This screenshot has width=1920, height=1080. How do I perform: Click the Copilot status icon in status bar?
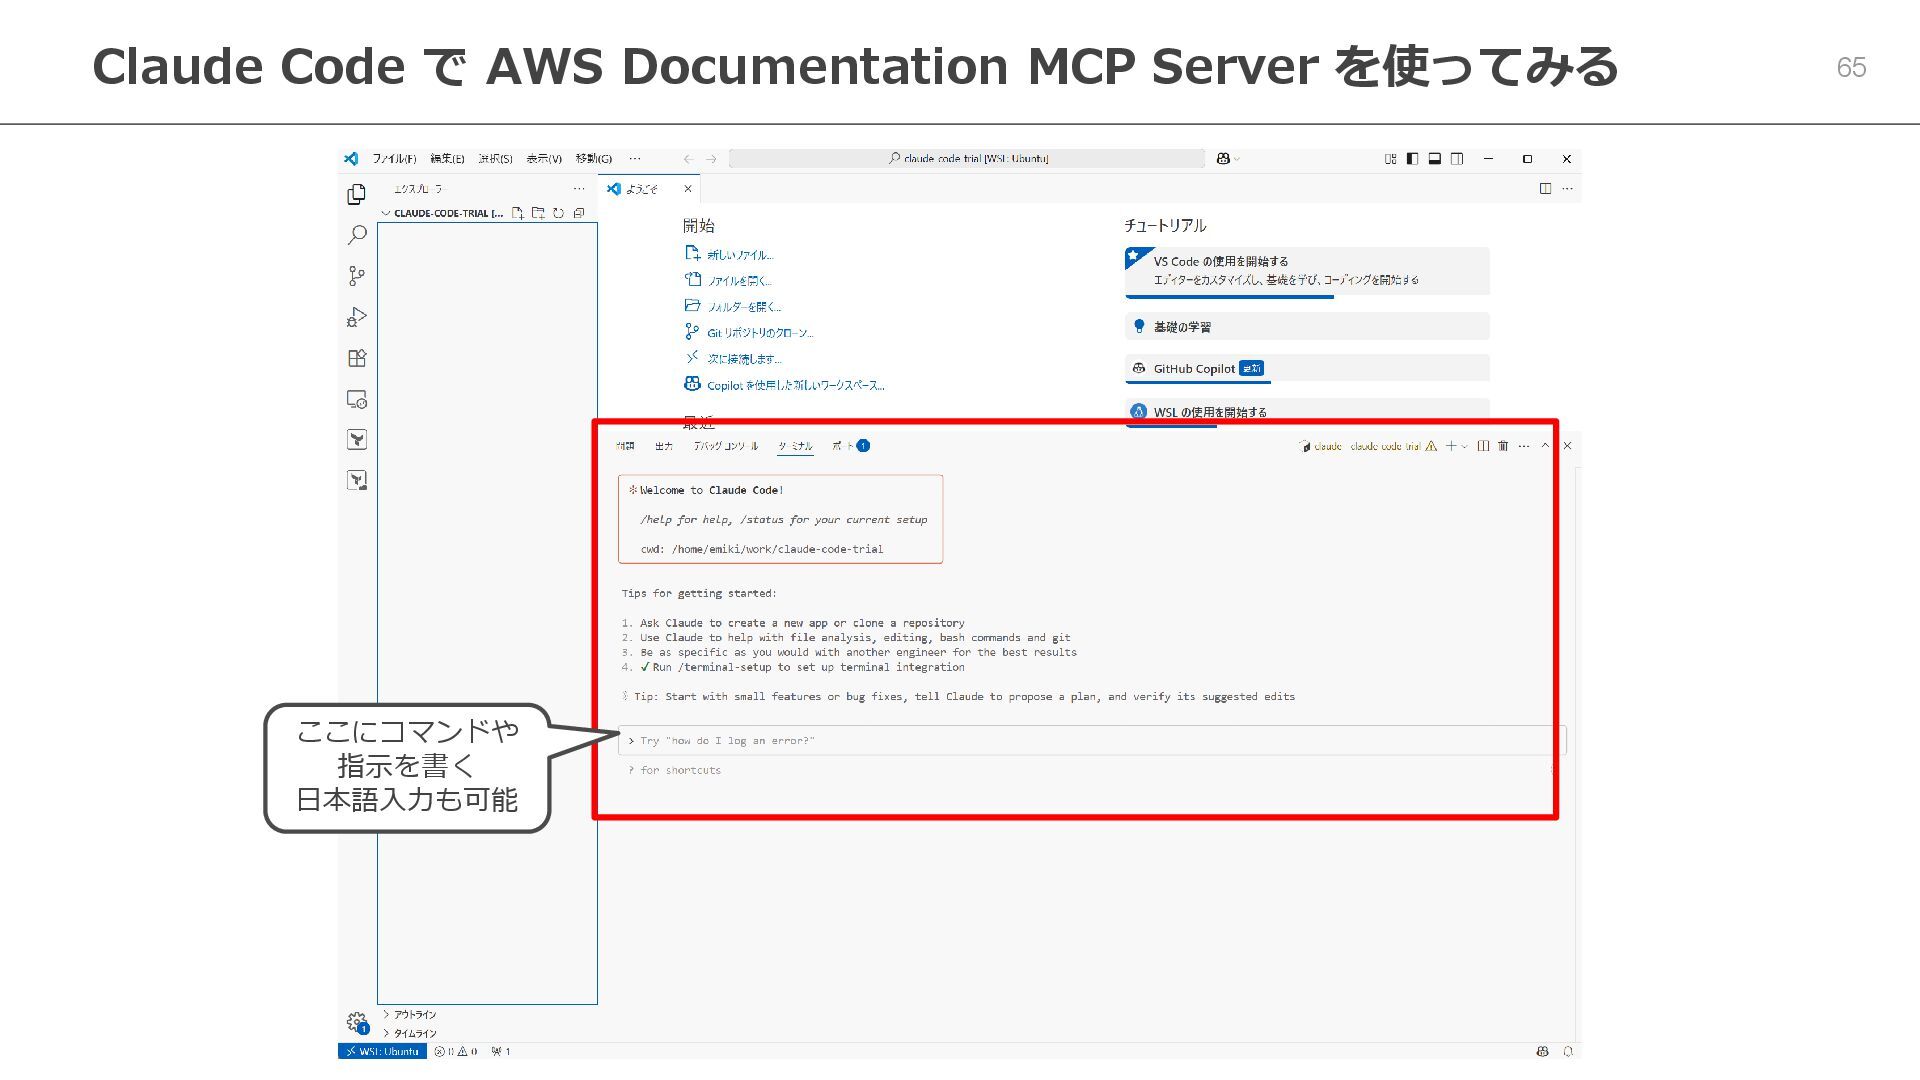(1543, 1051)
